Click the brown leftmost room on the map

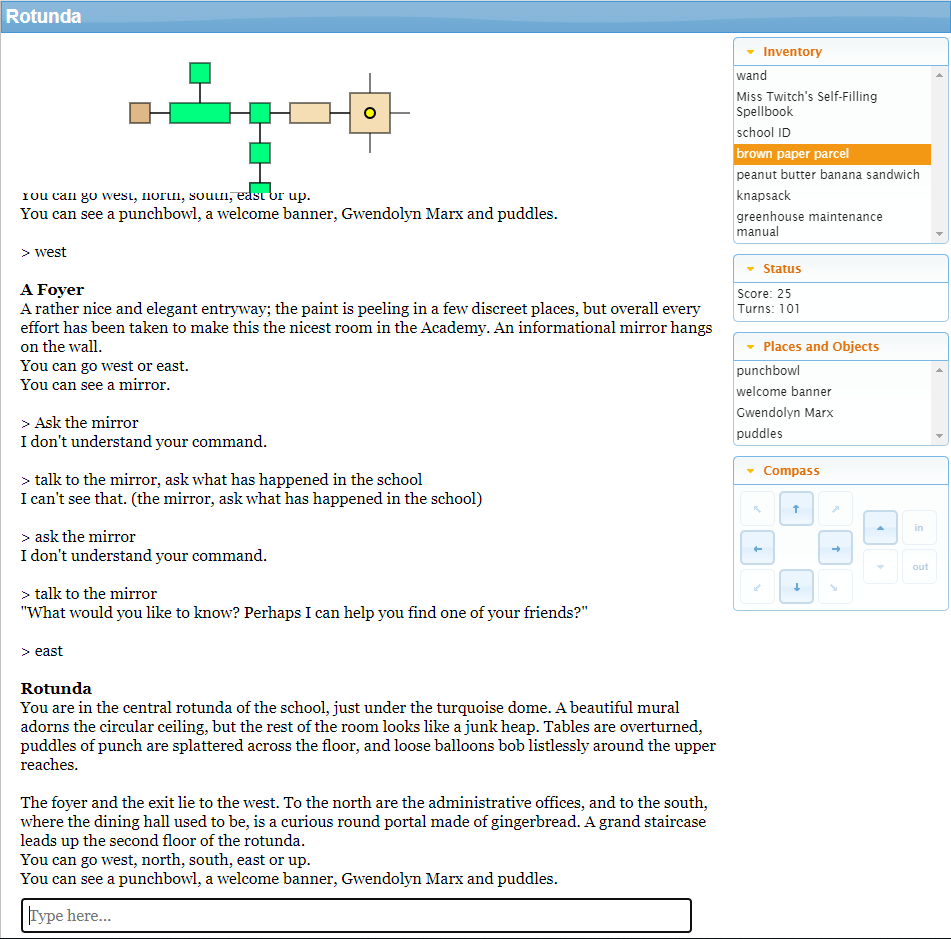click(x=140, y=113)
